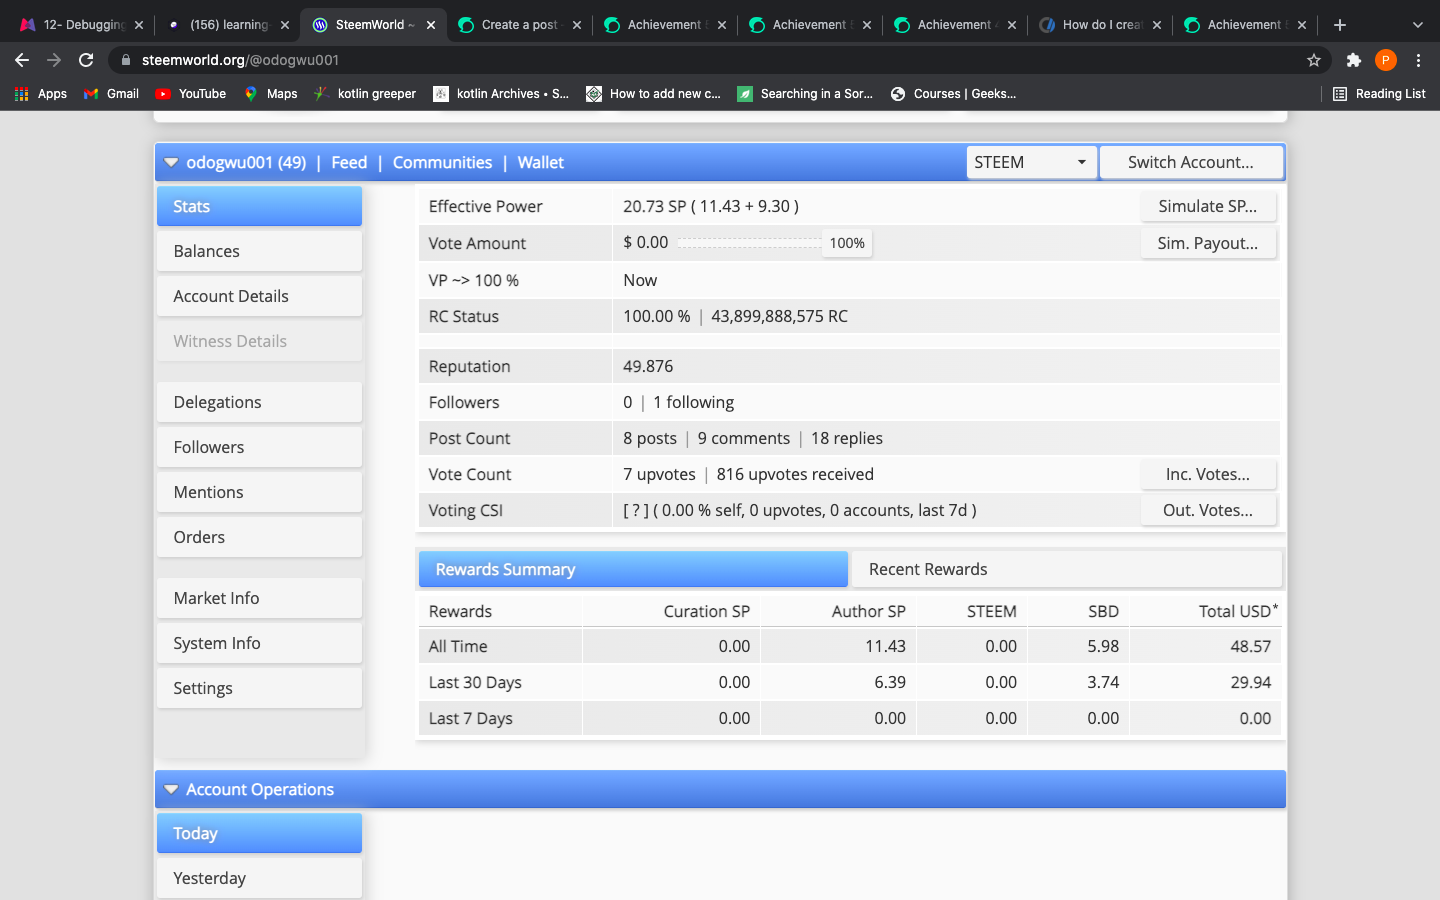Open the STEEM chain dropdown

point(1031,162)
